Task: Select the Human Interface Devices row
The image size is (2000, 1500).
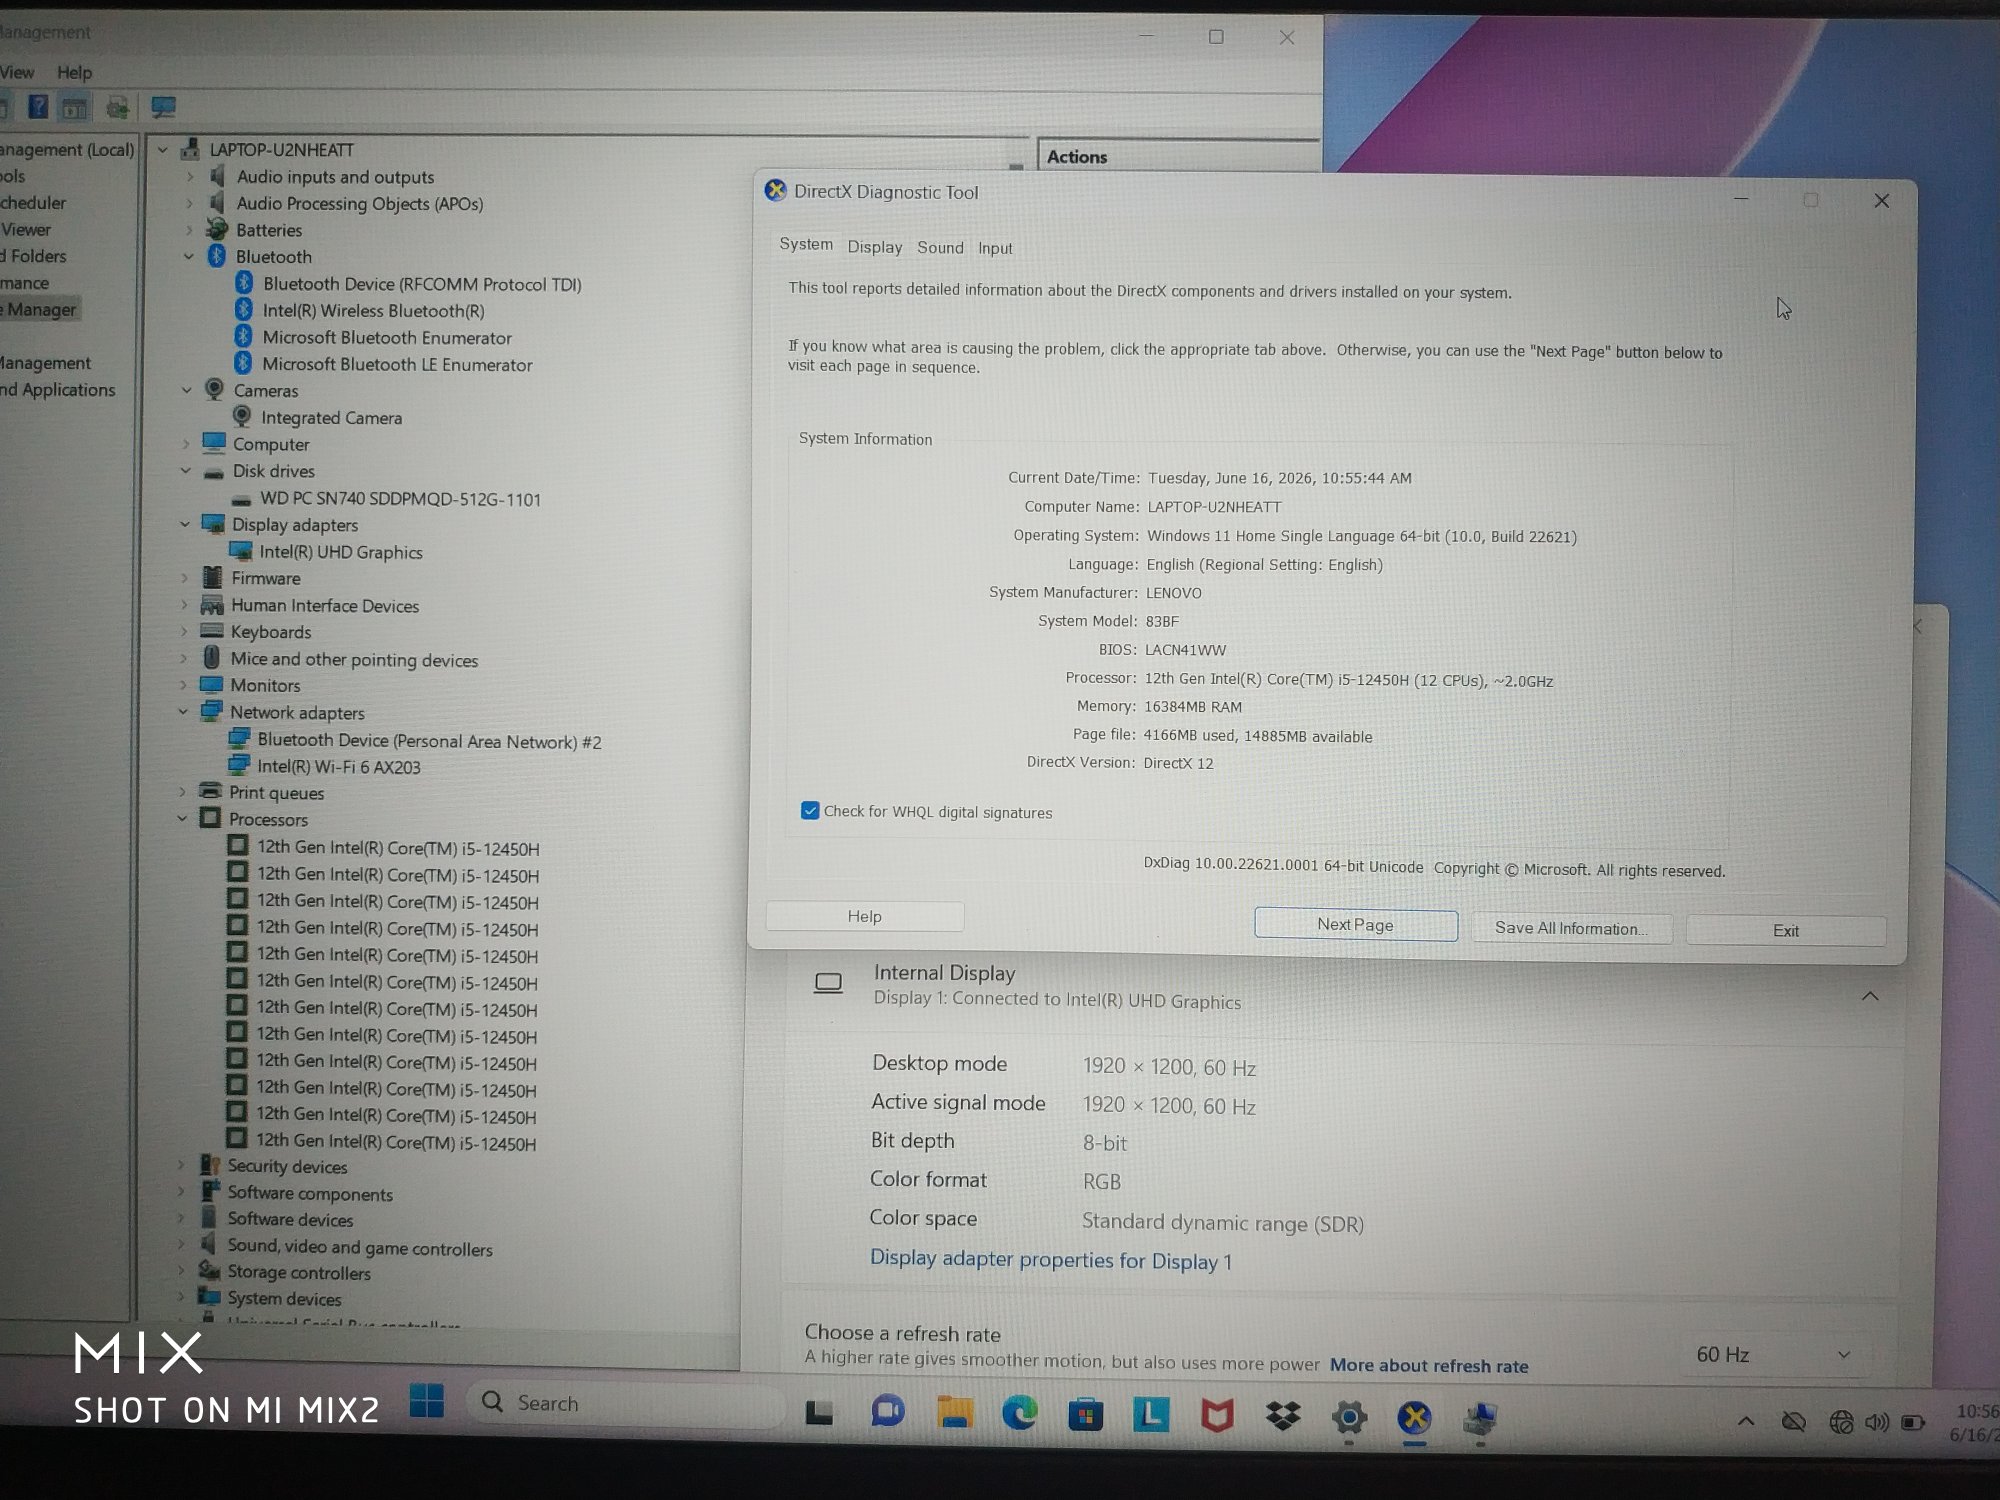Action: 325,606
